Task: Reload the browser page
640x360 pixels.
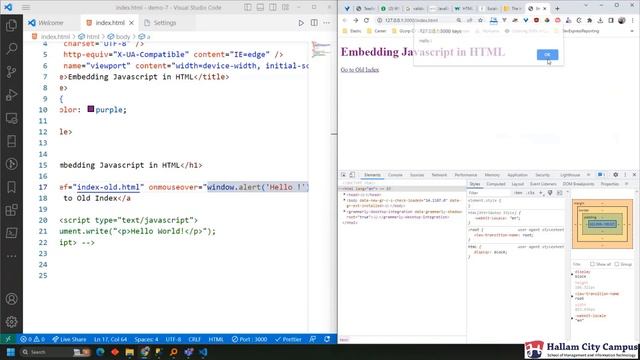Action: [367, 20]
